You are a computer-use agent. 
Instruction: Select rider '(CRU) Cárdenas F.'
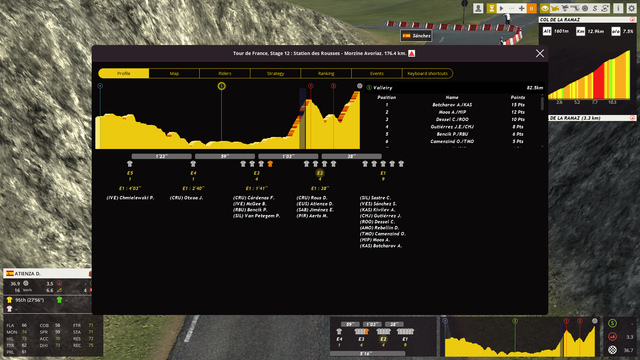point(253,198)
